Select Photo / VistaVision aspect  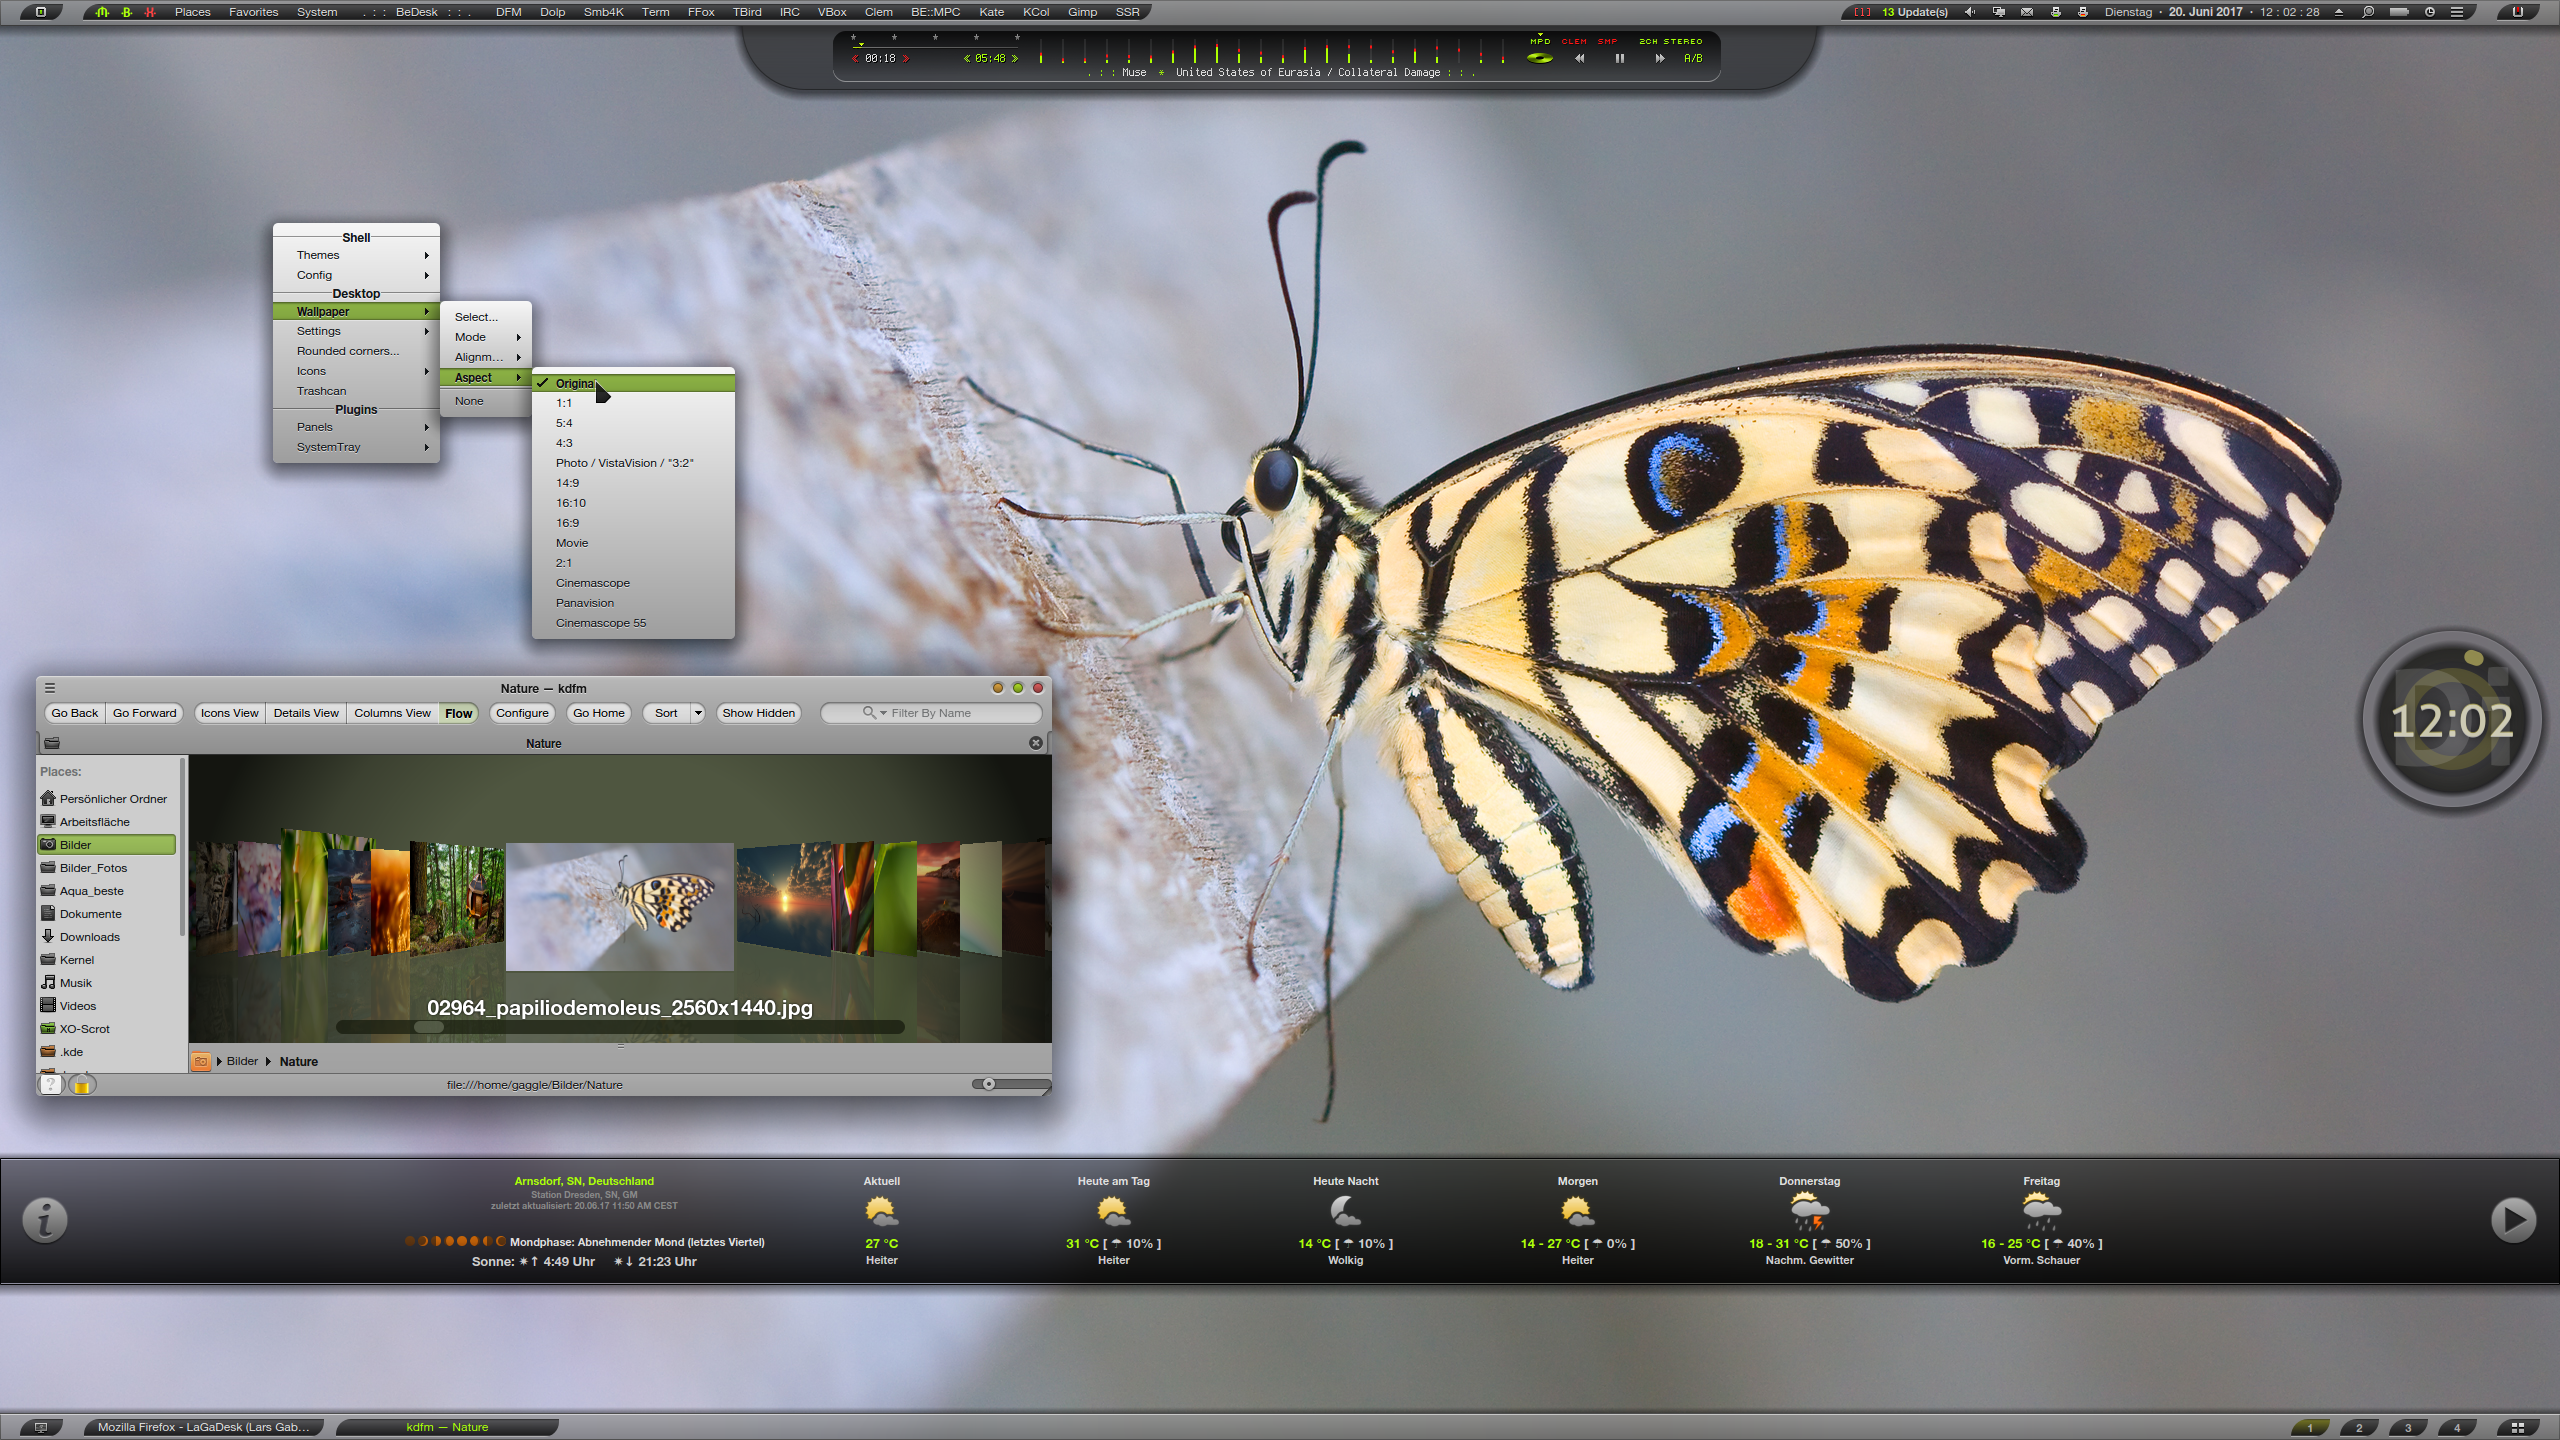tap(634, 463)
